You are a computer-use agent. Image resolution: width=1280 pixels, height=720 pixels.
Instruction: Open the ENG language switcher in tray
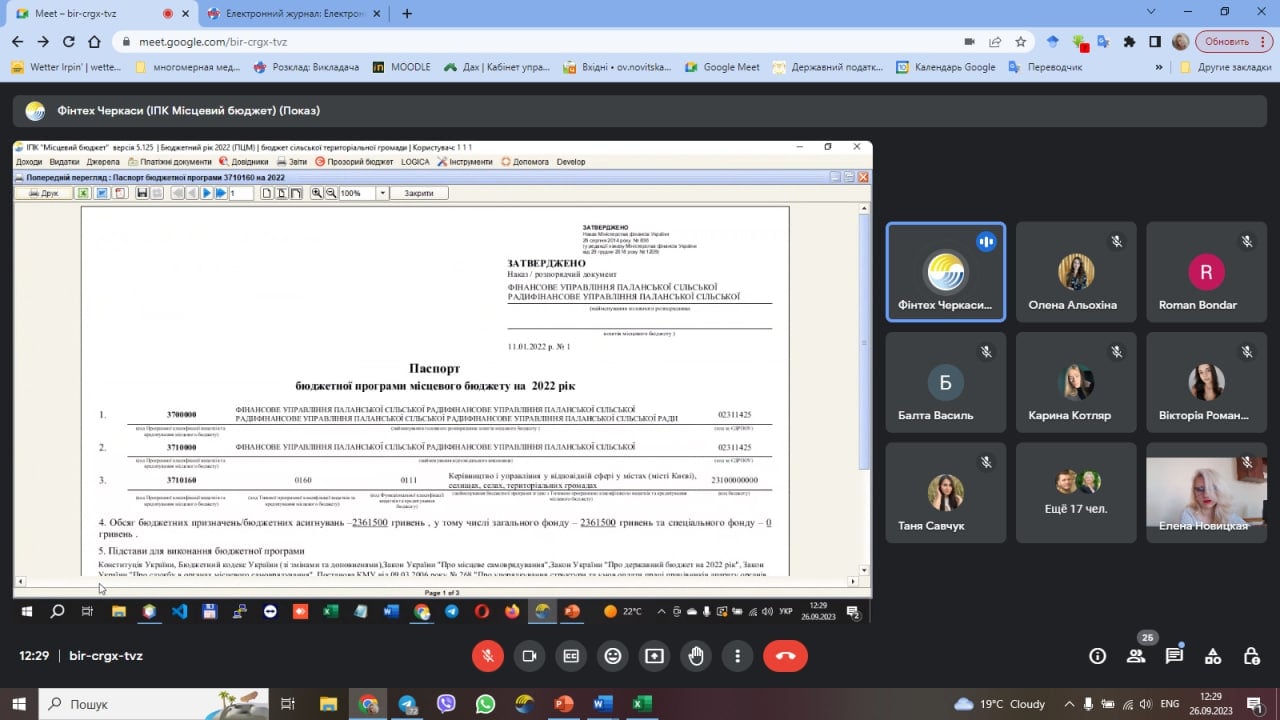1169,704
